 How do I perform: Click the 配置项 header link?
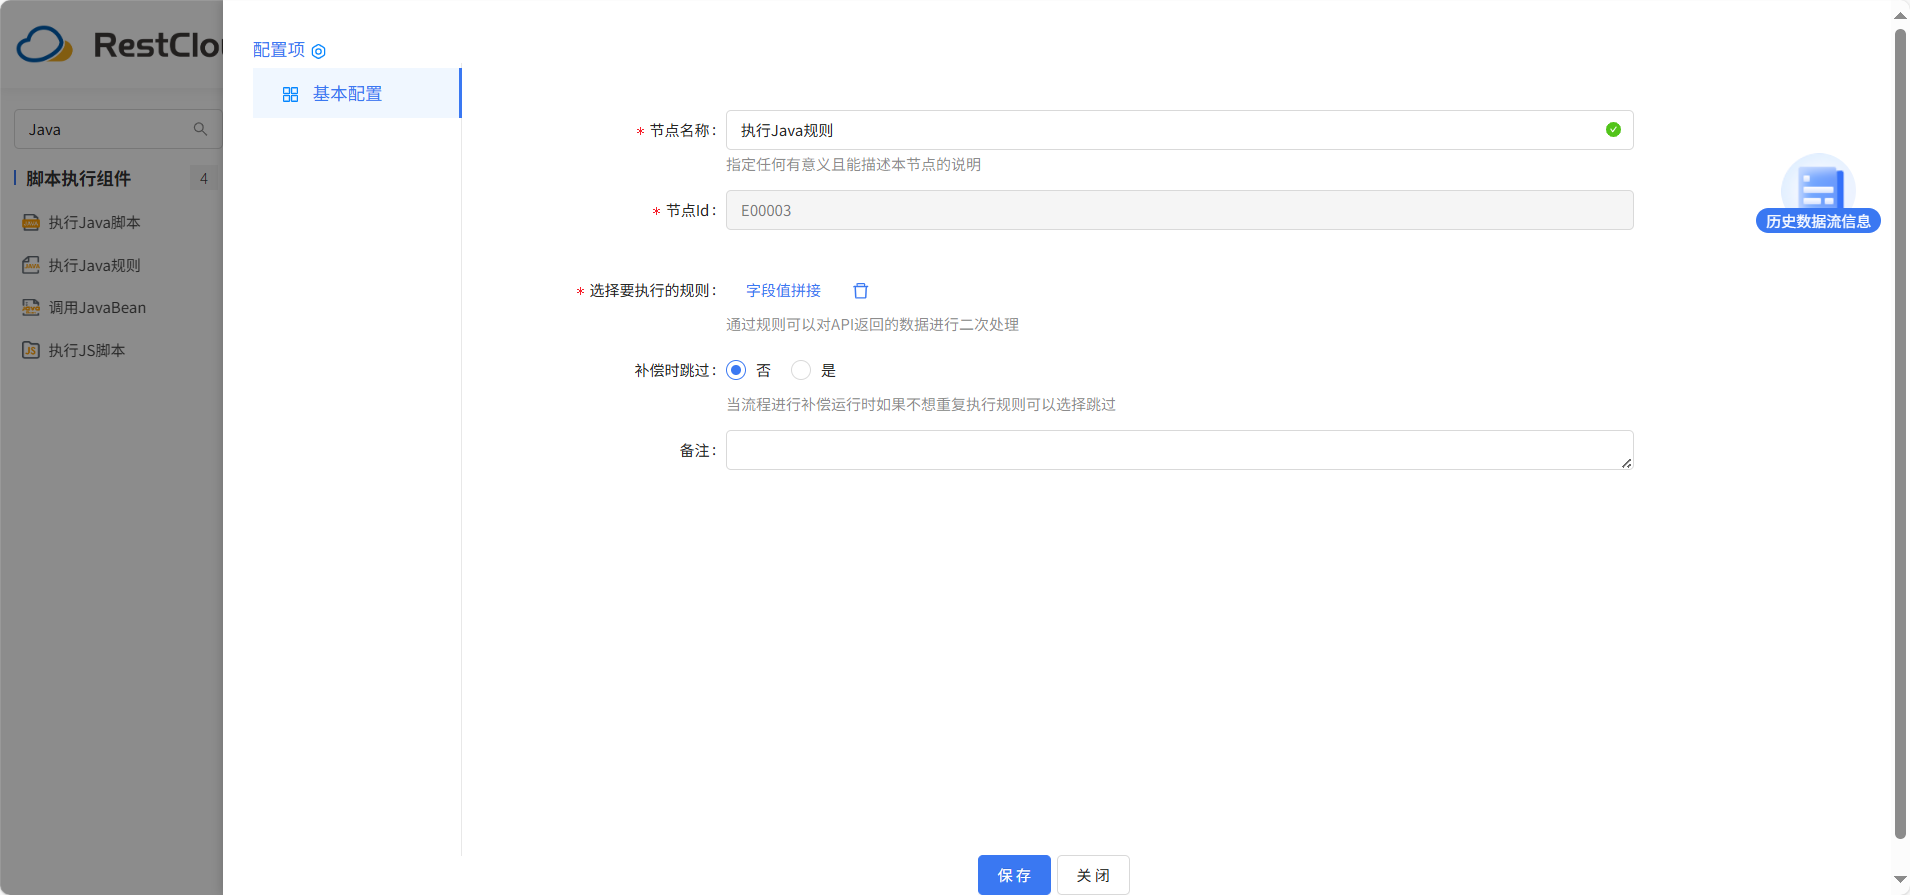click(x=279, y=50)
